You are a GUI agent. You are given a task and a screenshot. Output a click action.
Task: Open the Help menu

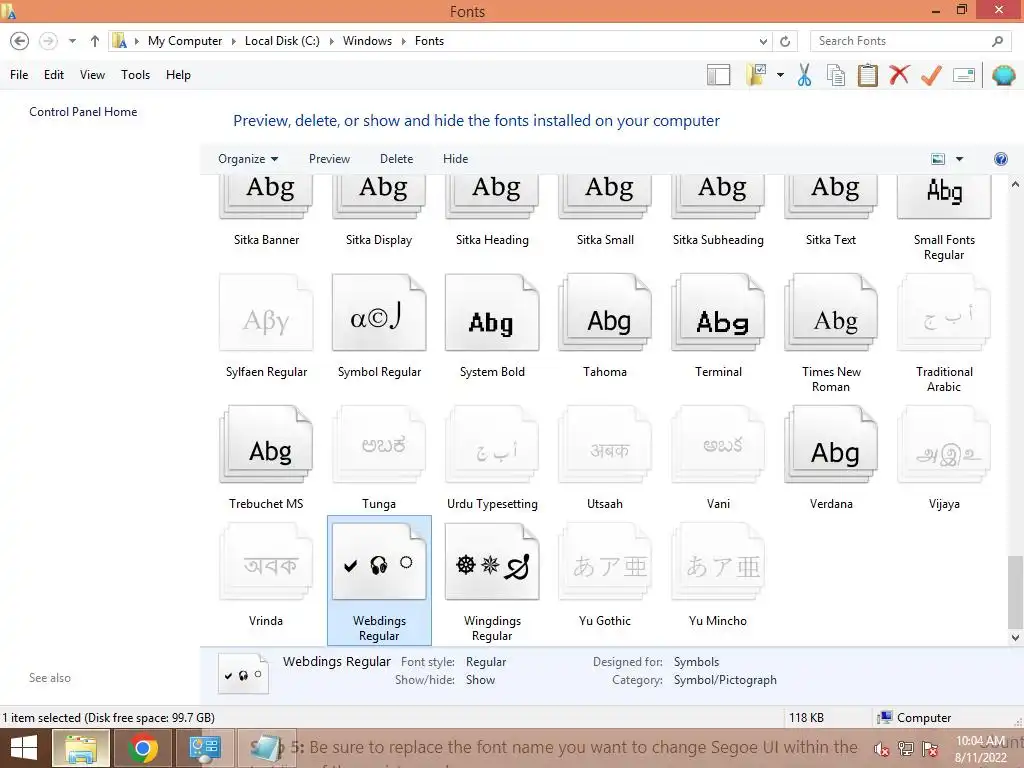(178, 75)
